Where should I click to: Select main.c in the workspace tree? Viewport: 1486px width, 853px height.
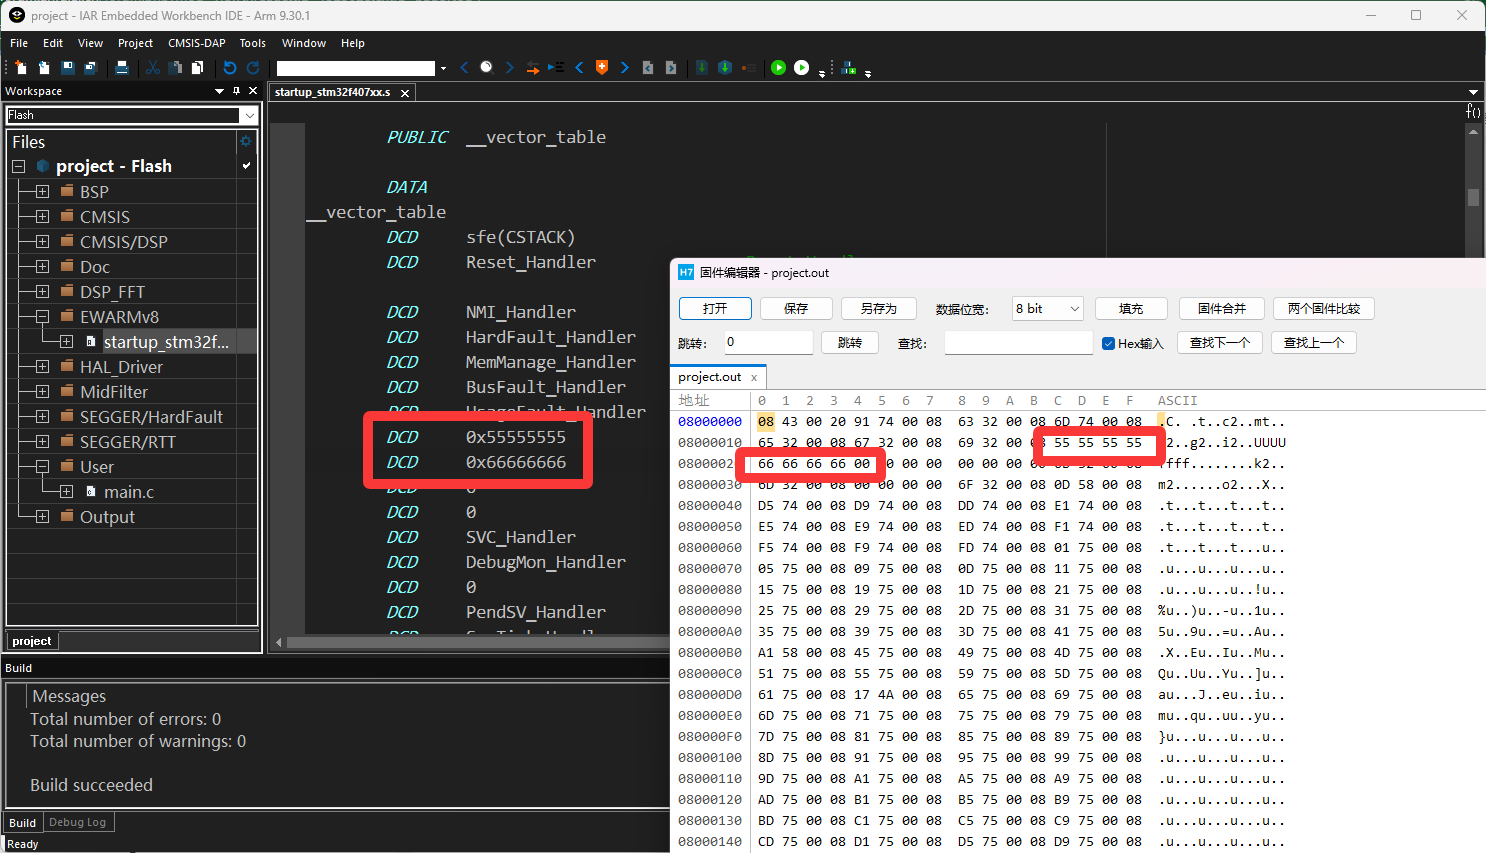(x=129, y=492)
